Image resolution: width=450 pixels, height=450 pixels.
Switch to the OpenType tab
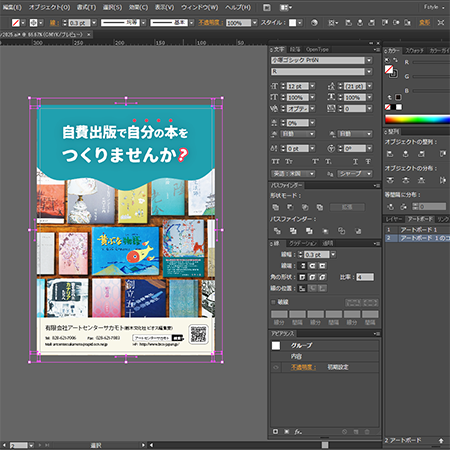coord(317,50)
